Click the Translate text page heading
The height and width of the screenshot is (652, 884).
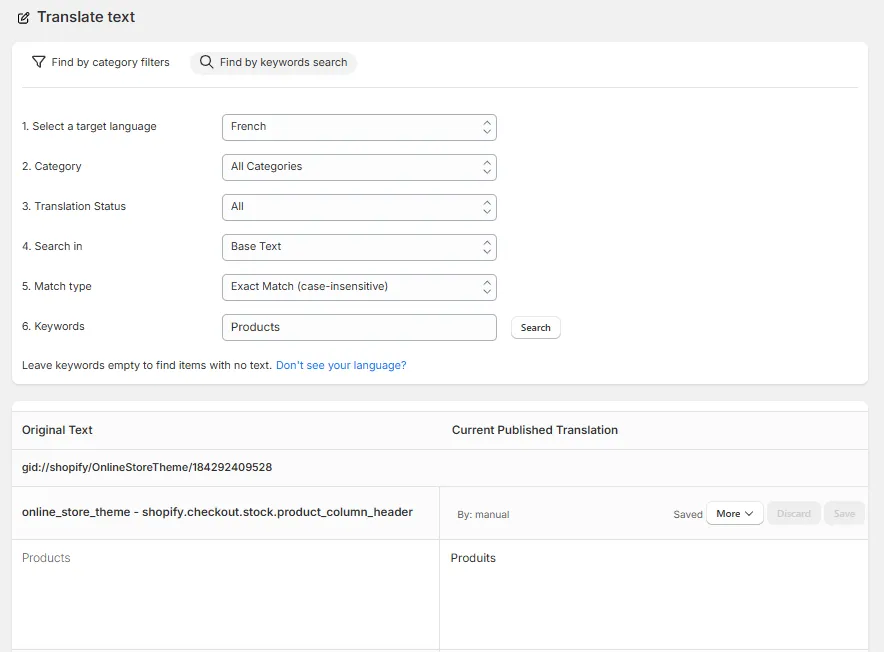click(x=86, y=17)
